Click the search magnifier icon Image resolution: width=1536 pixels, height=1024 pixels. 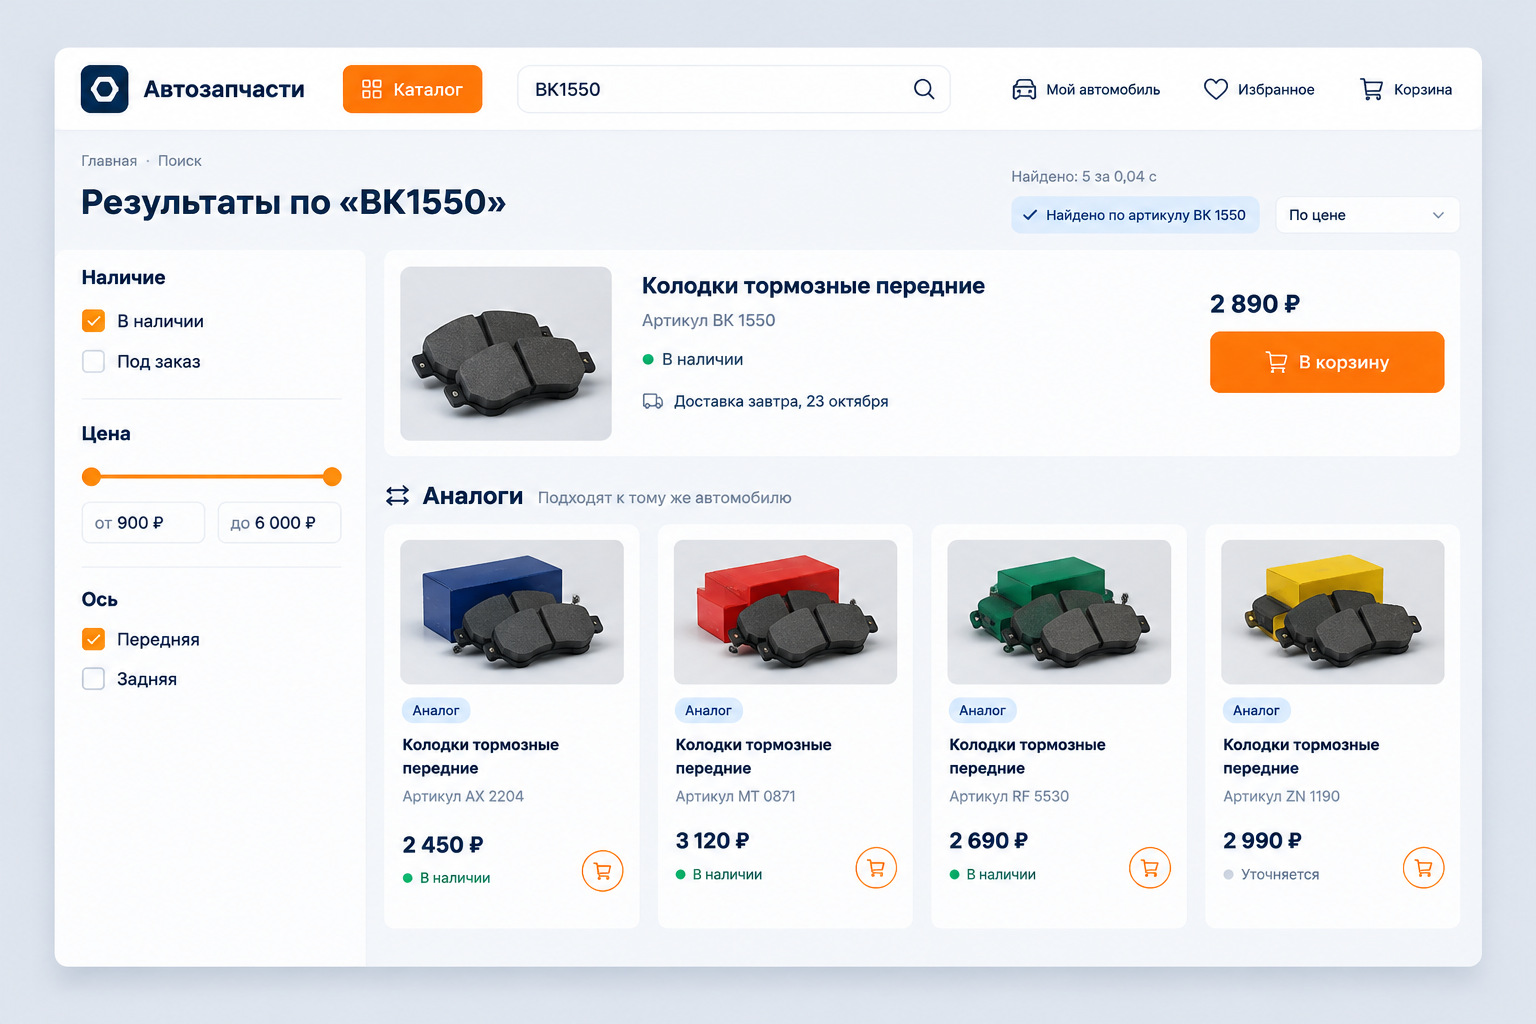(x=924, y=89)
